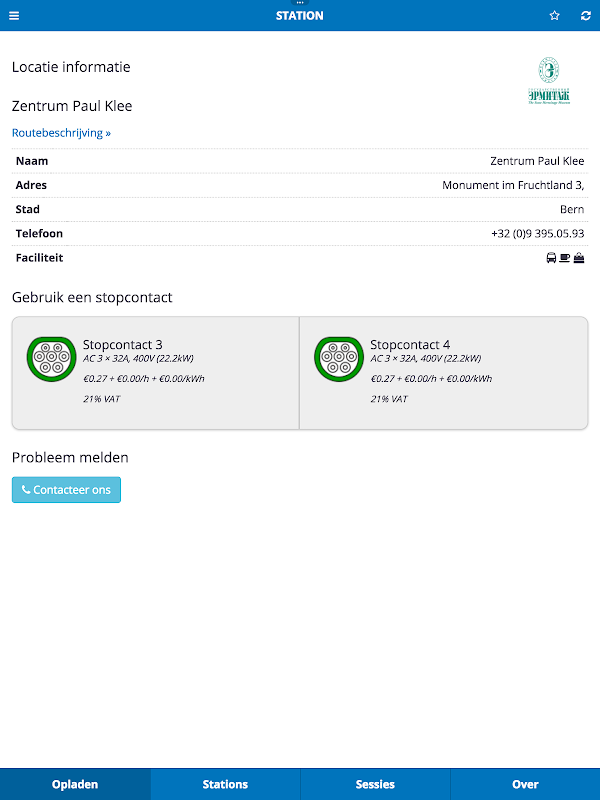600x800 pixels.
Task: Click the Contacteer ons button
Action: (66, 490)
